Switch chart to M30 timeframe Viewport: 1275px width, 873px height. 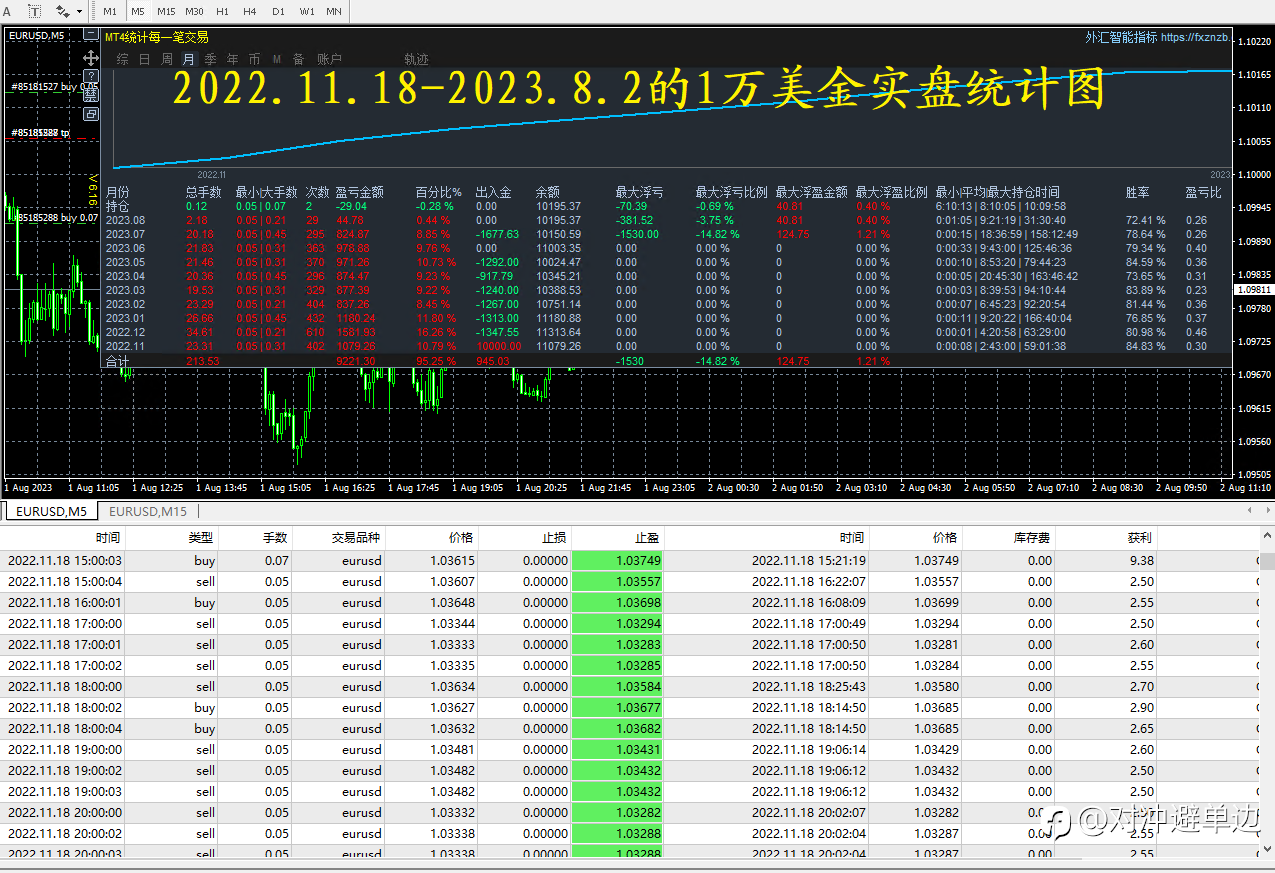click(194, 12)
